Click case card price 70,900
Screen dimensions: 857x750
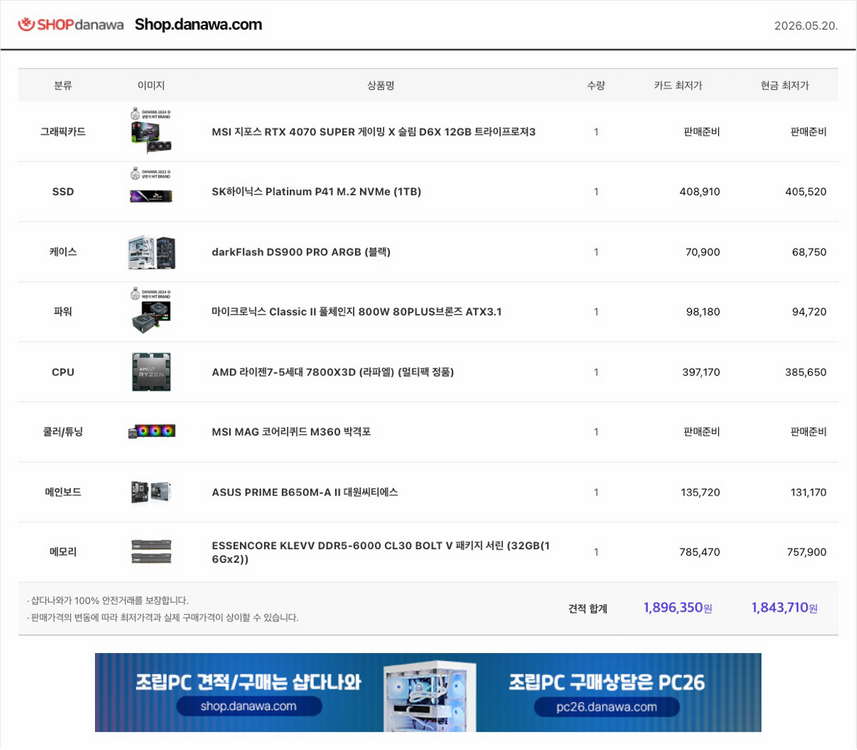(703, 252)
